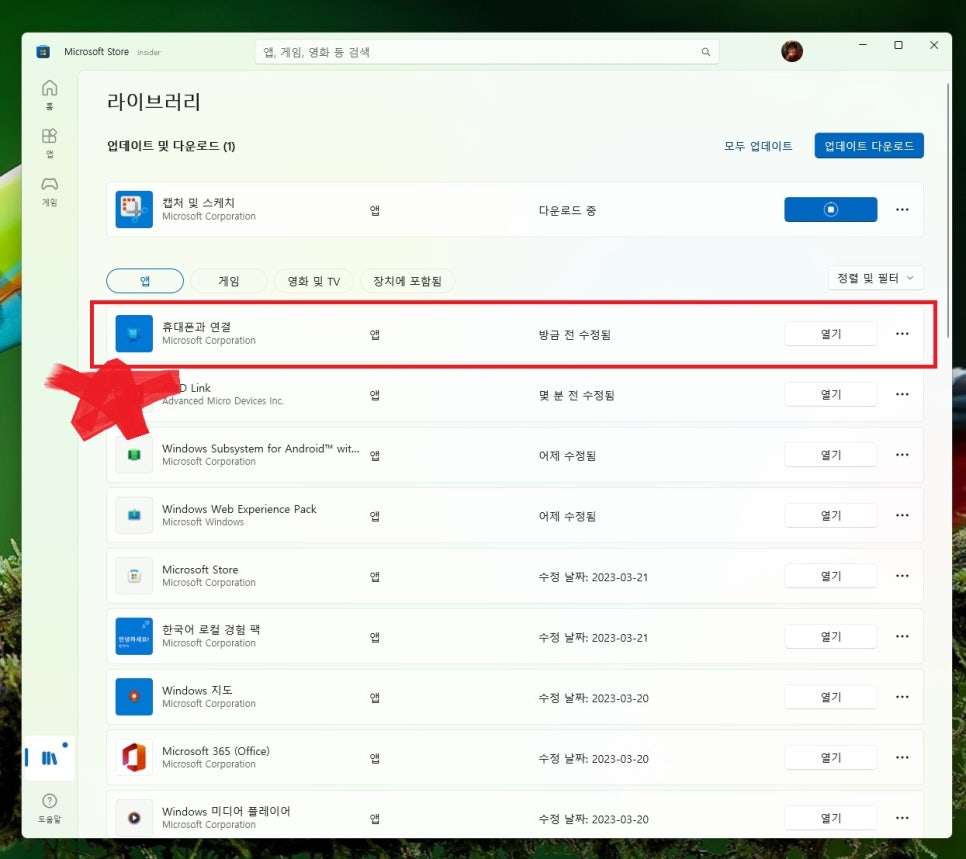Screen dimensions: 966x859
Task: Click the search magnifier icon
Action: click(x=705, y=52)
